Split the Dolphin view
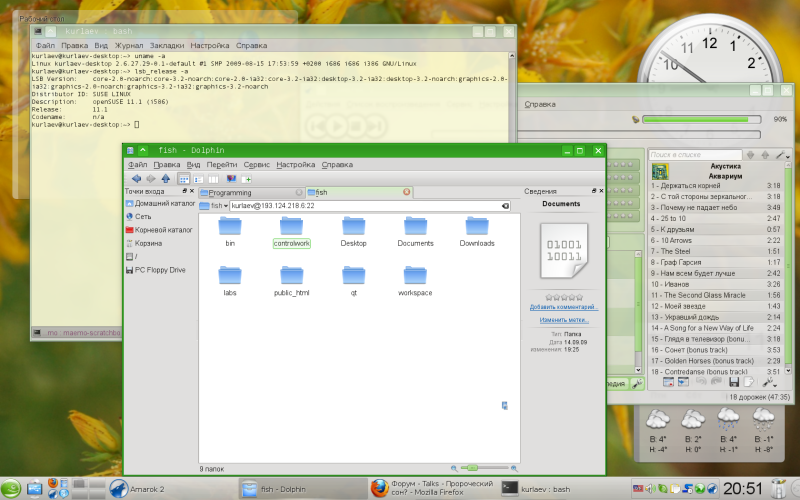Screen dimensions: 800x500 [x=246, y=179]
